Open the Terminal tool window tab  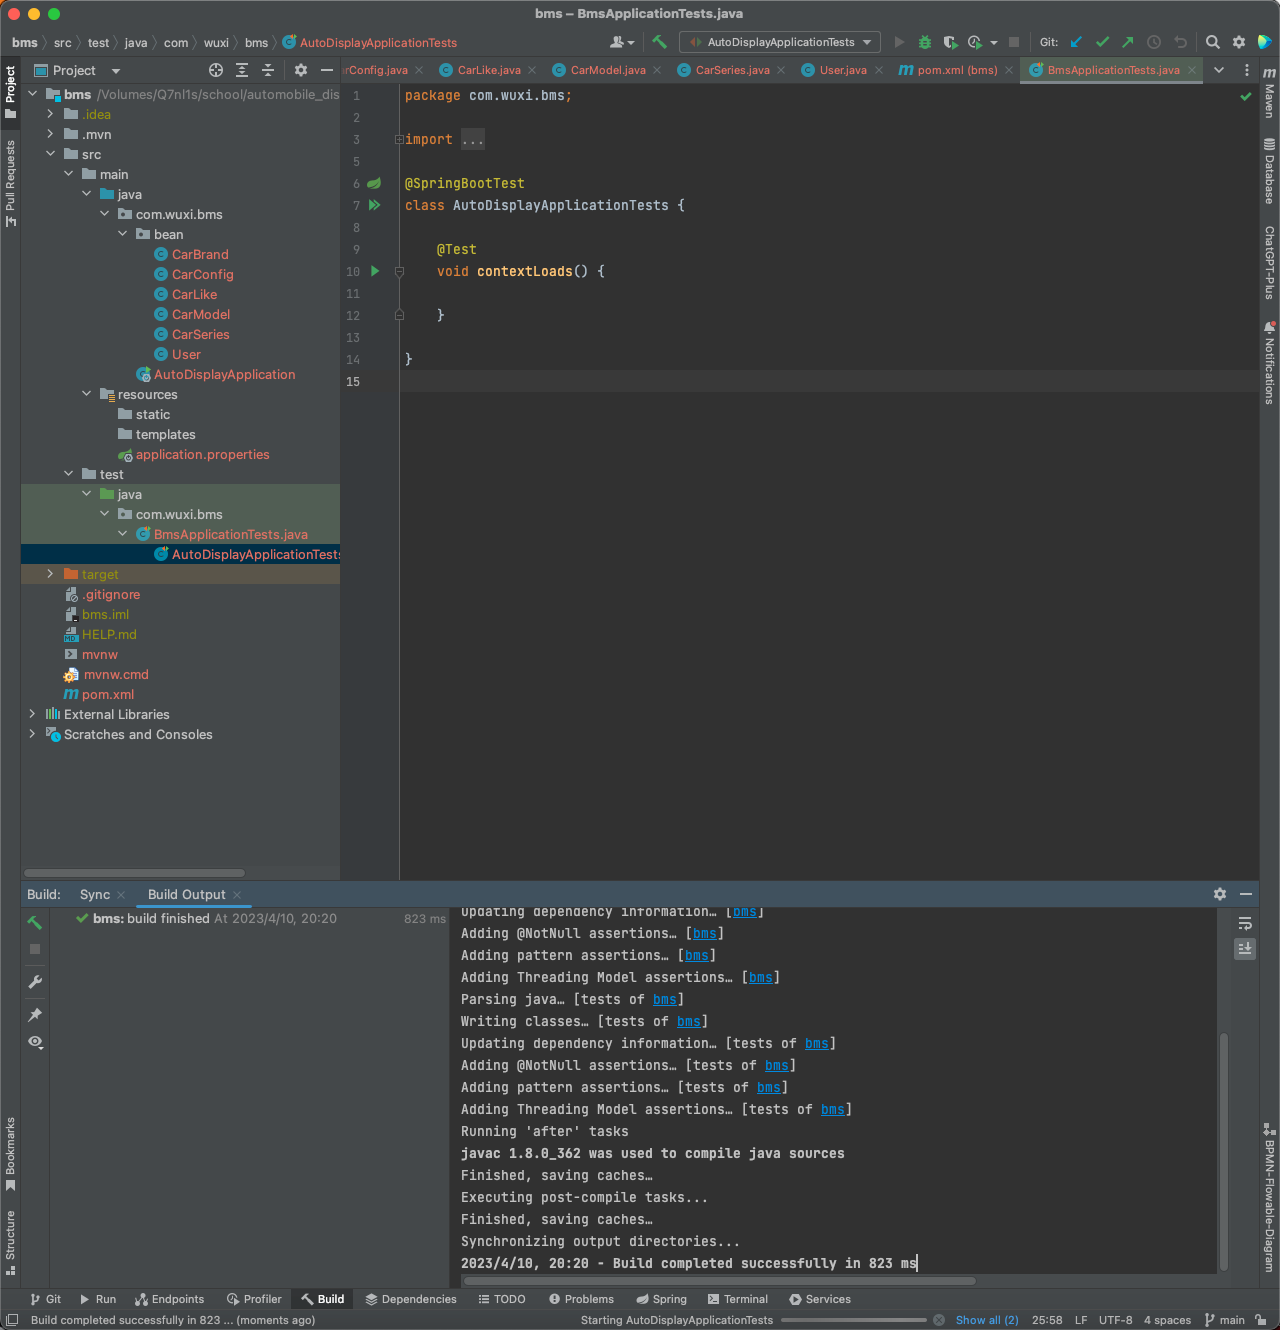tap(738, 1299)
